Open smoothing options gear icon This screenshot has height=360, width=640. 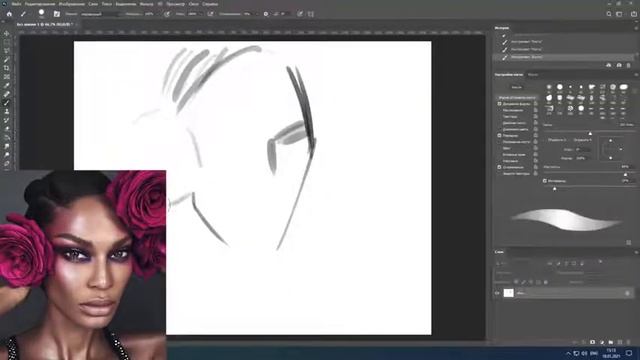click(x=266, y=14)
